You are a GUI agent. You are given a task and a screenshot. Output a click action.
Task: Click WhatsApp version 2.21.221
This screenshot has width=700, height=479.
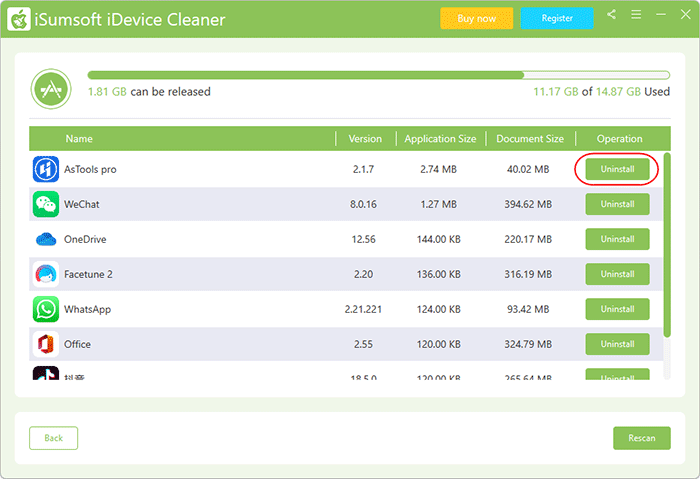tap(363, 309)
